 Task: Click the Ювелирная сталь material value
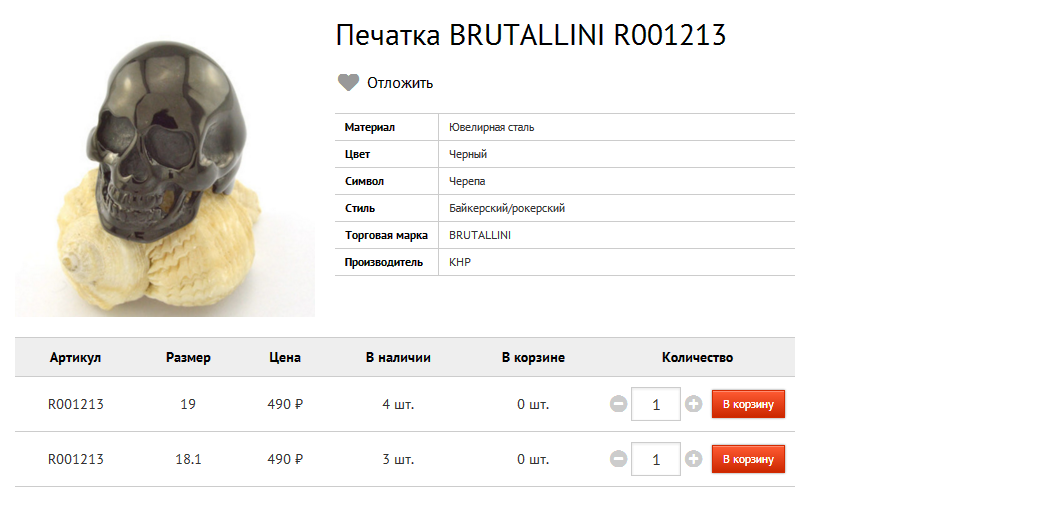tap(492, 128)
